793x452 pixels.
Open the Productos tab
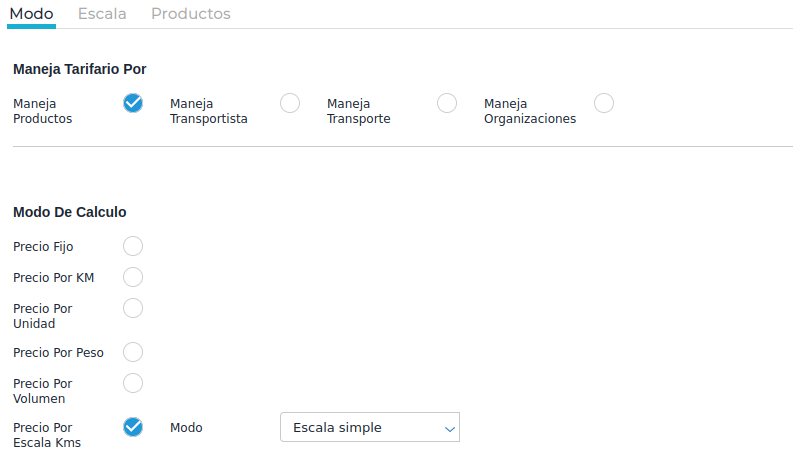[x=190, y=14]
